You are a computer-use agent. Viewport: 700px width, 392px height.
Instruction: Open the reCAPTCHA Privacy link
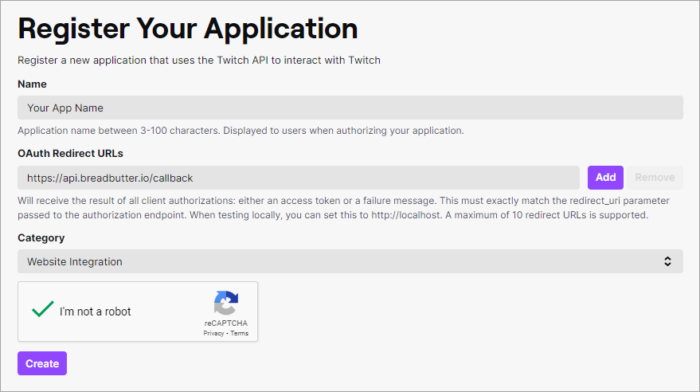[x=213, y=333]
